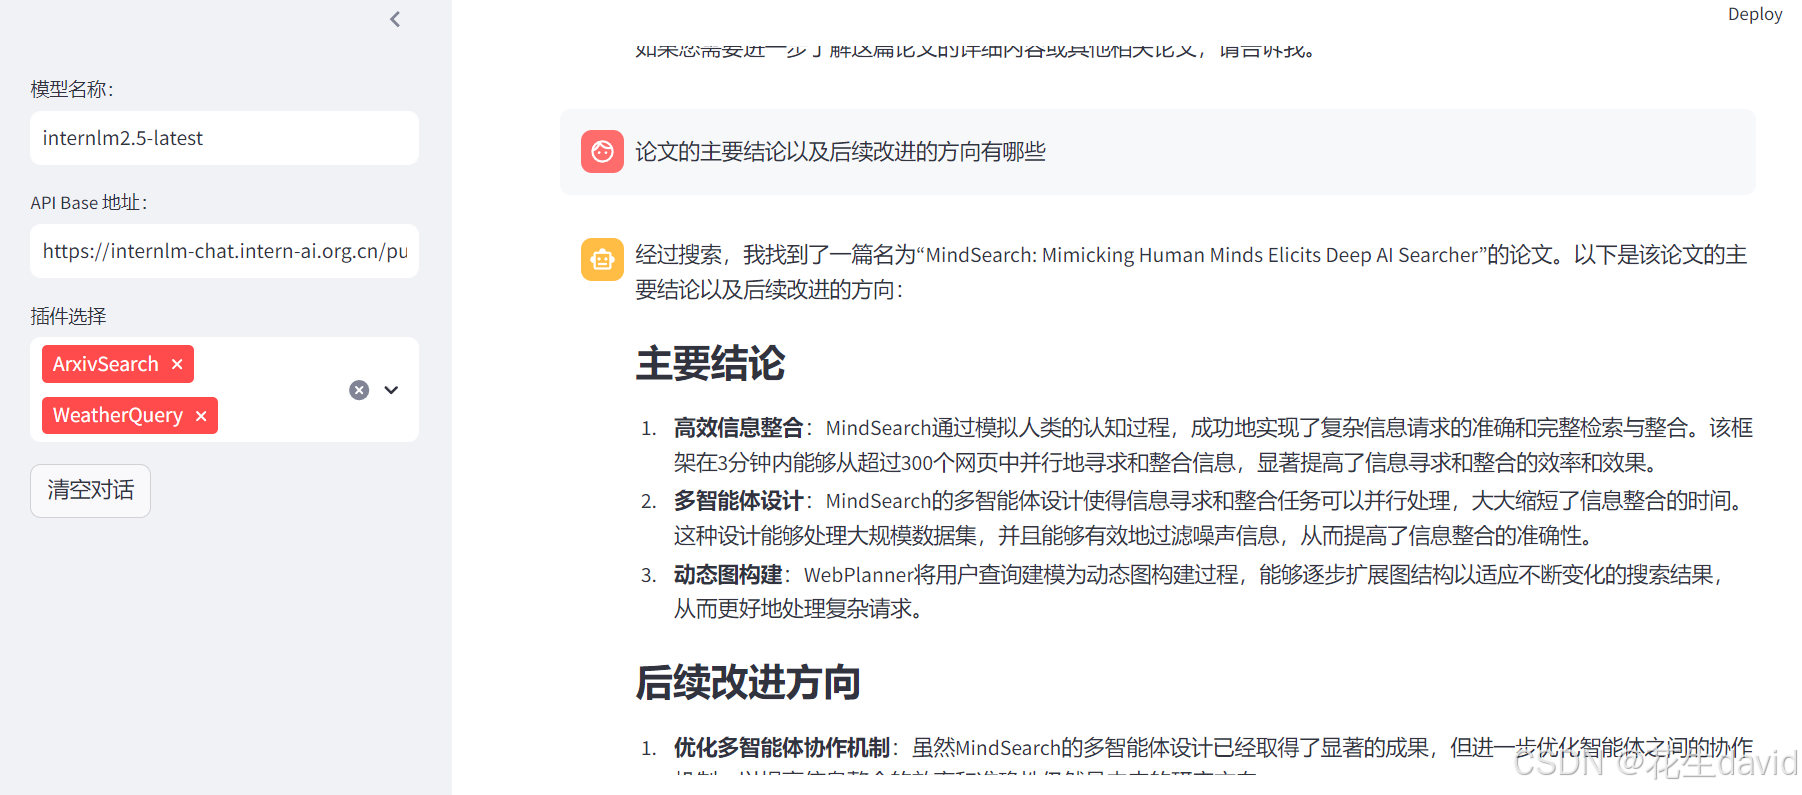Screen dimensions: 1802x795
Task: Click the 模型名称 label
Action: [x=72, y=89]
